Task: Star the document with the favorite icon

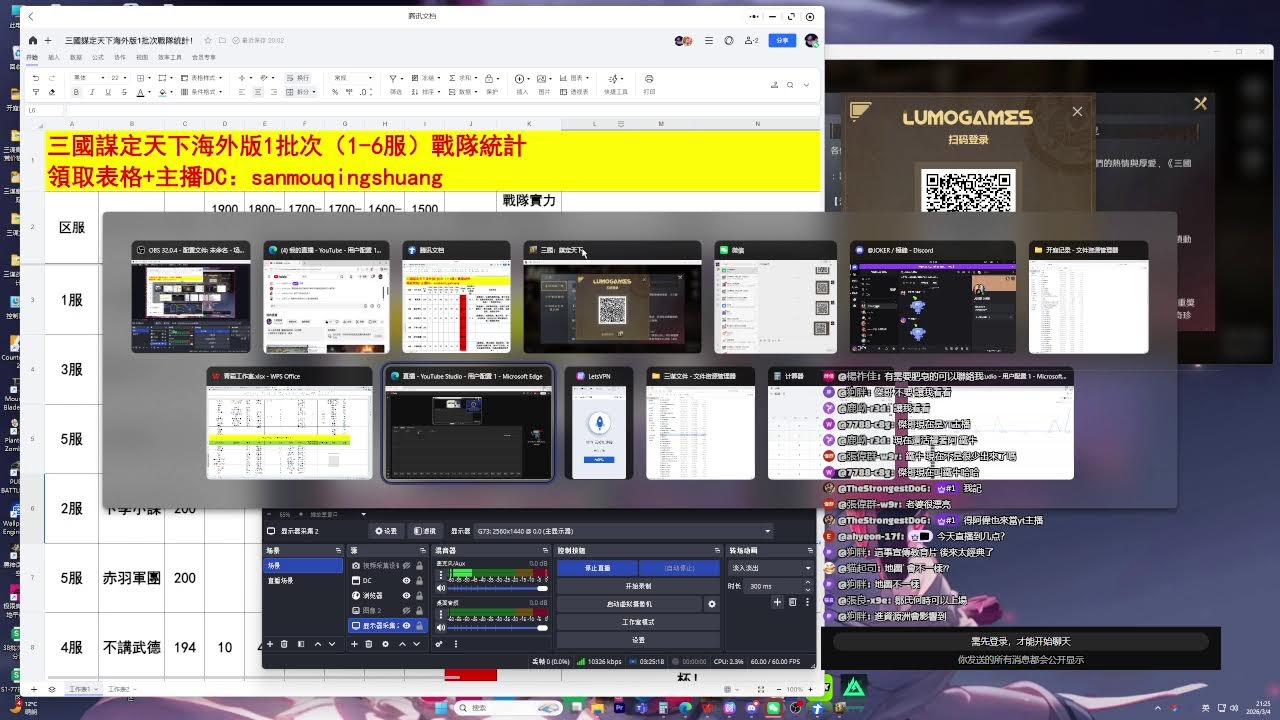Action: (207, 41)
